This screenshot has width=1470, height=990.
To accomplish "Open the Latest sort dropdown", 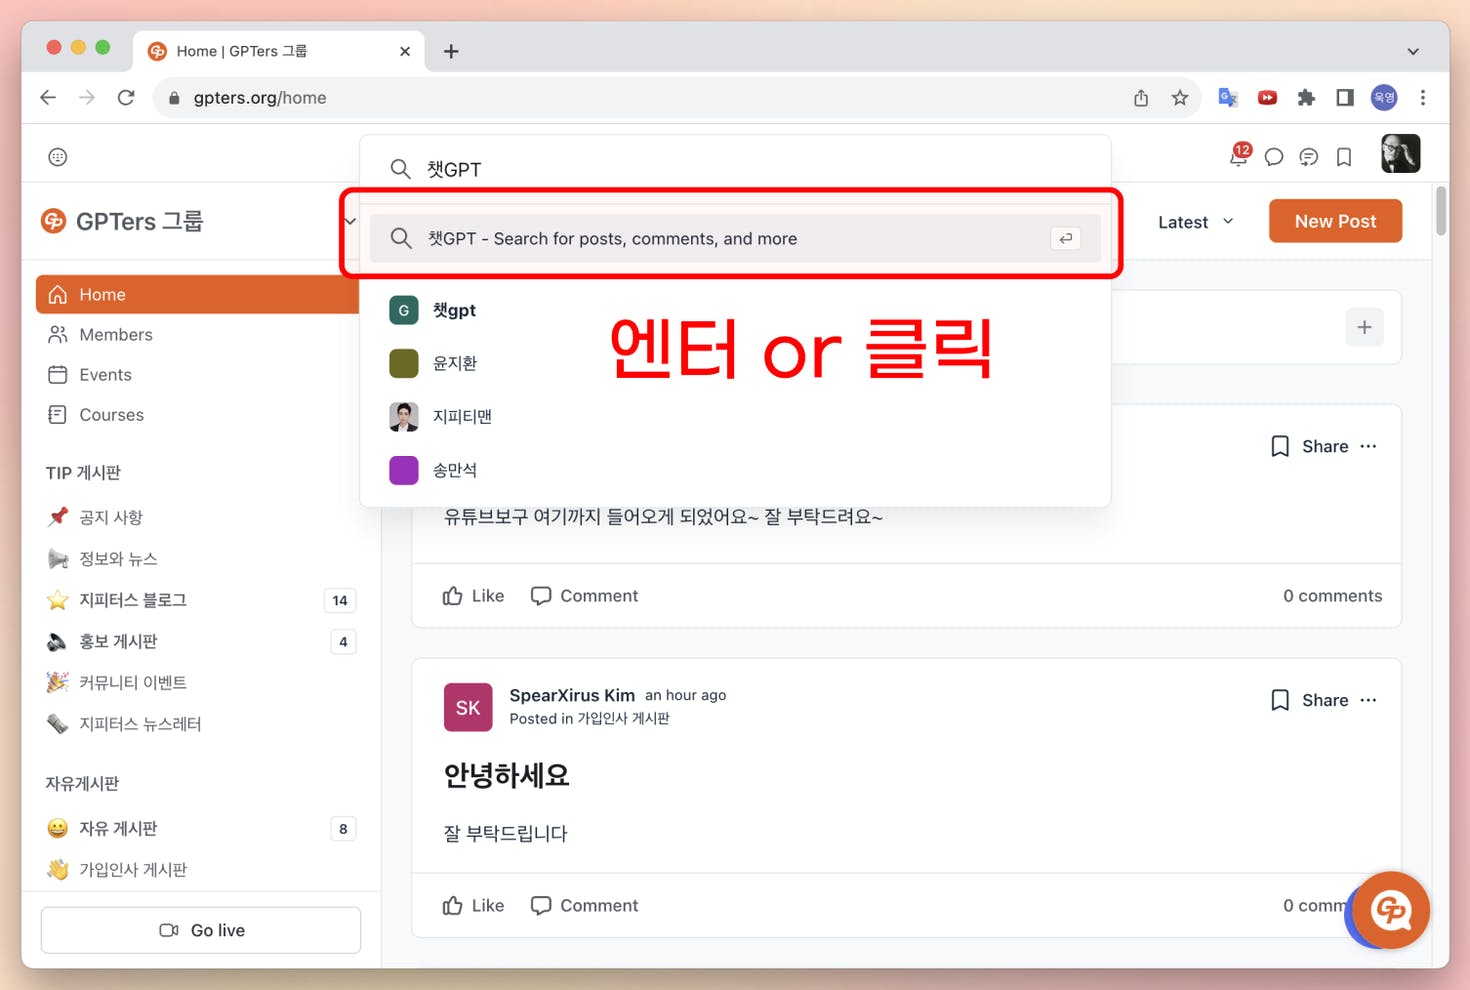I will click(x=1196, y=222).
